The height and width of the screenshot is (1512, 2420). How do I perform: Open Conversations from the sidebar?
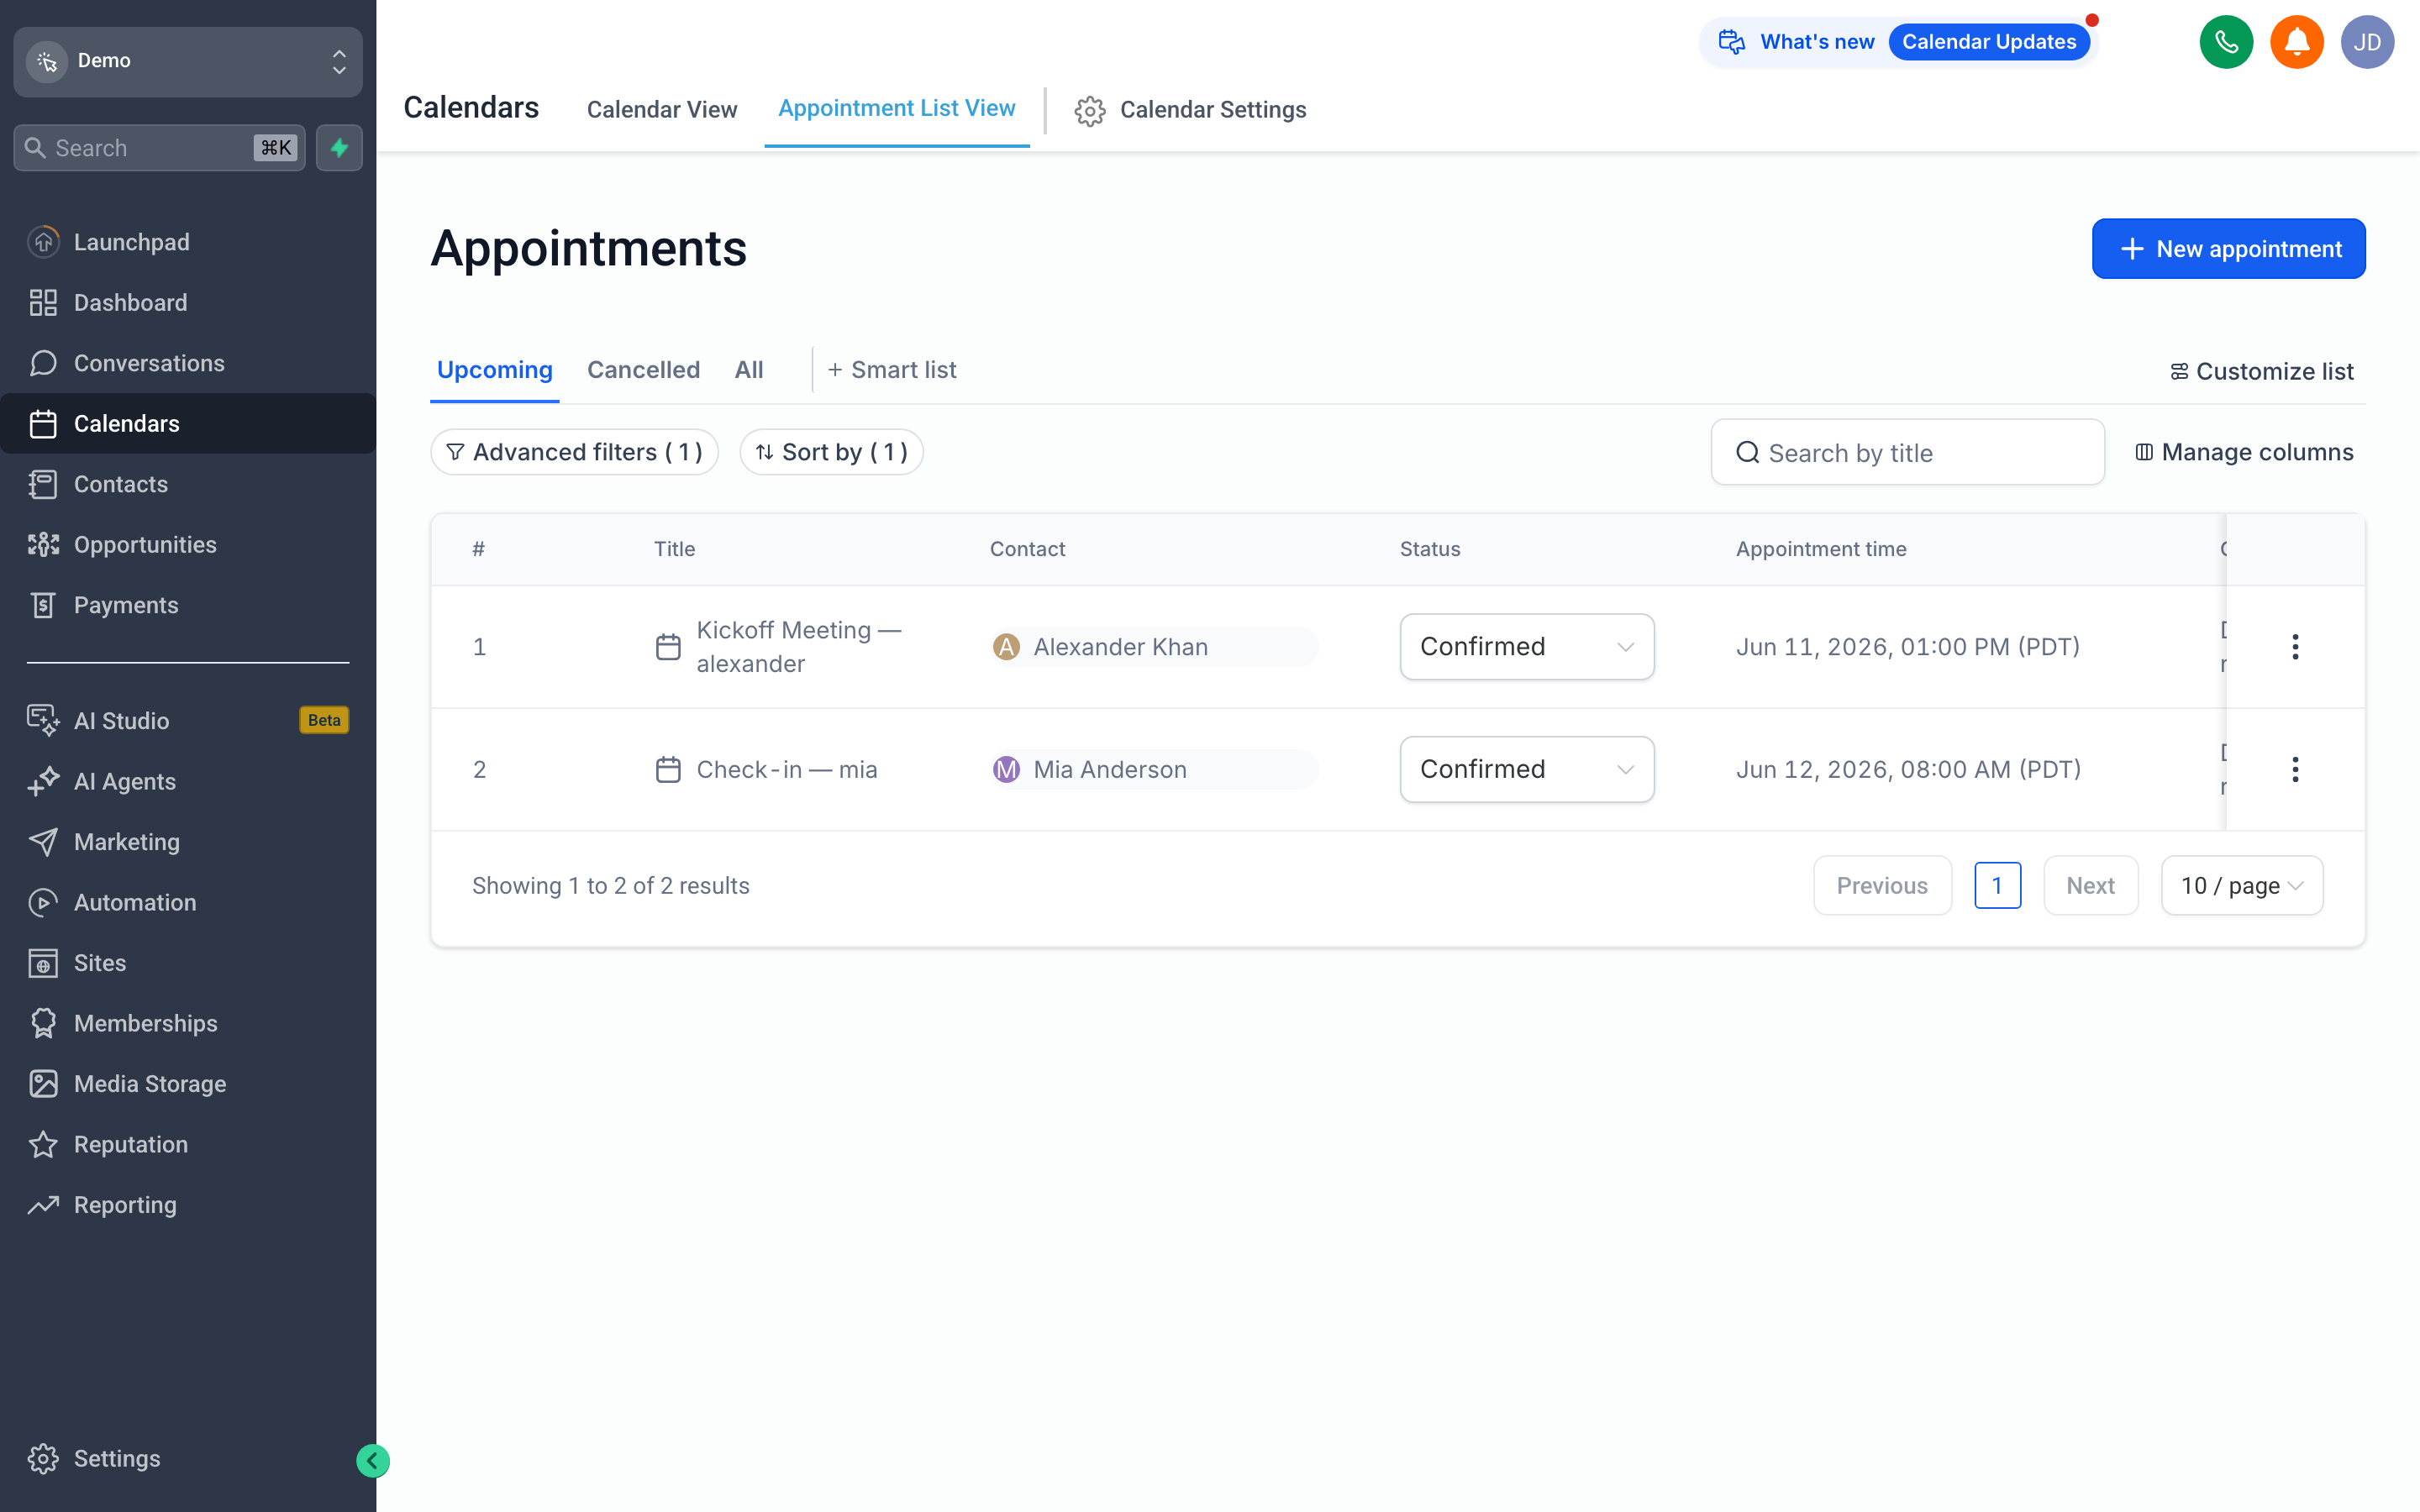(188, 363)
